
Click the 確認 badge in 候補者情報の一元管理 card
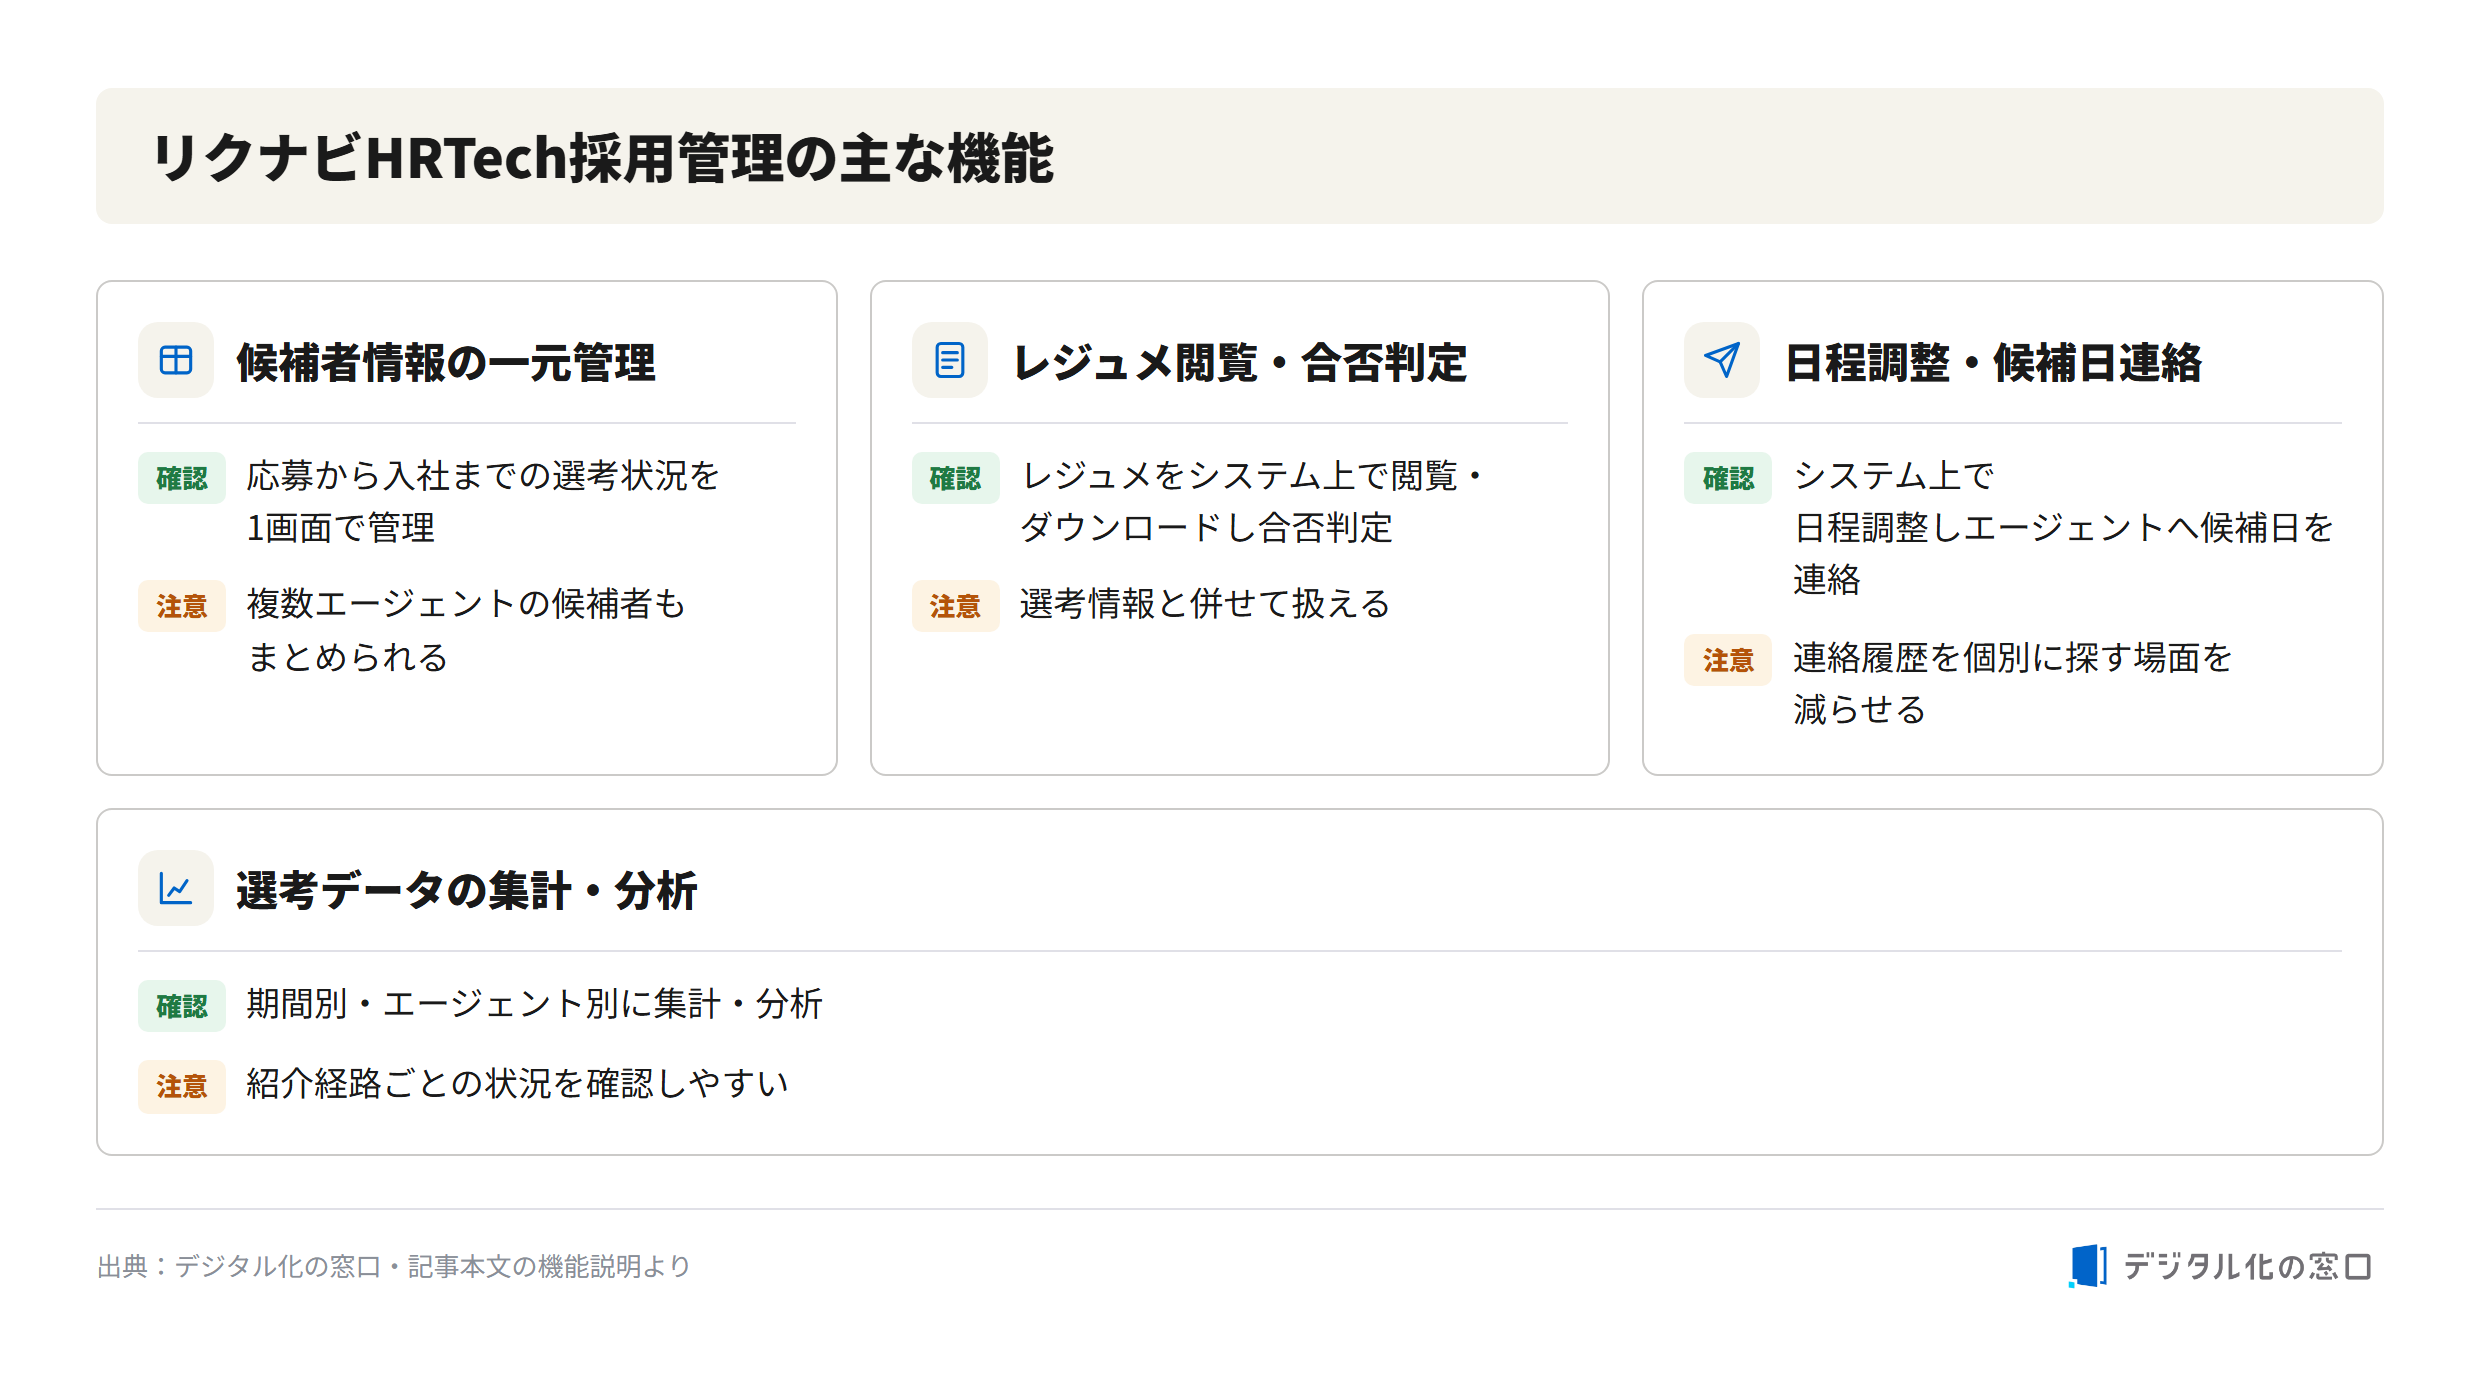point(182,478)
